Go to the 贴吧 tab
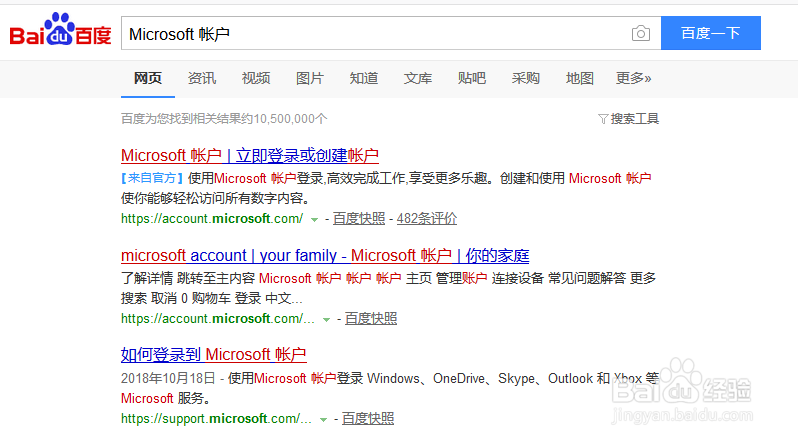 click(471, 78)
